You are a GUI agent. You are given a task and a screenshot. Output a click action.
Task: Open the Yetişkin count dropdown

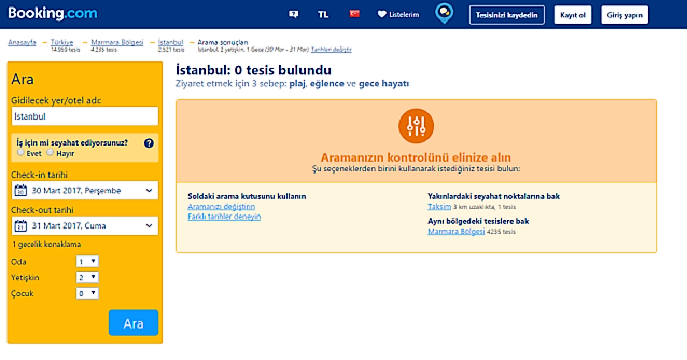pyautogui.click(x=87, y=277)
